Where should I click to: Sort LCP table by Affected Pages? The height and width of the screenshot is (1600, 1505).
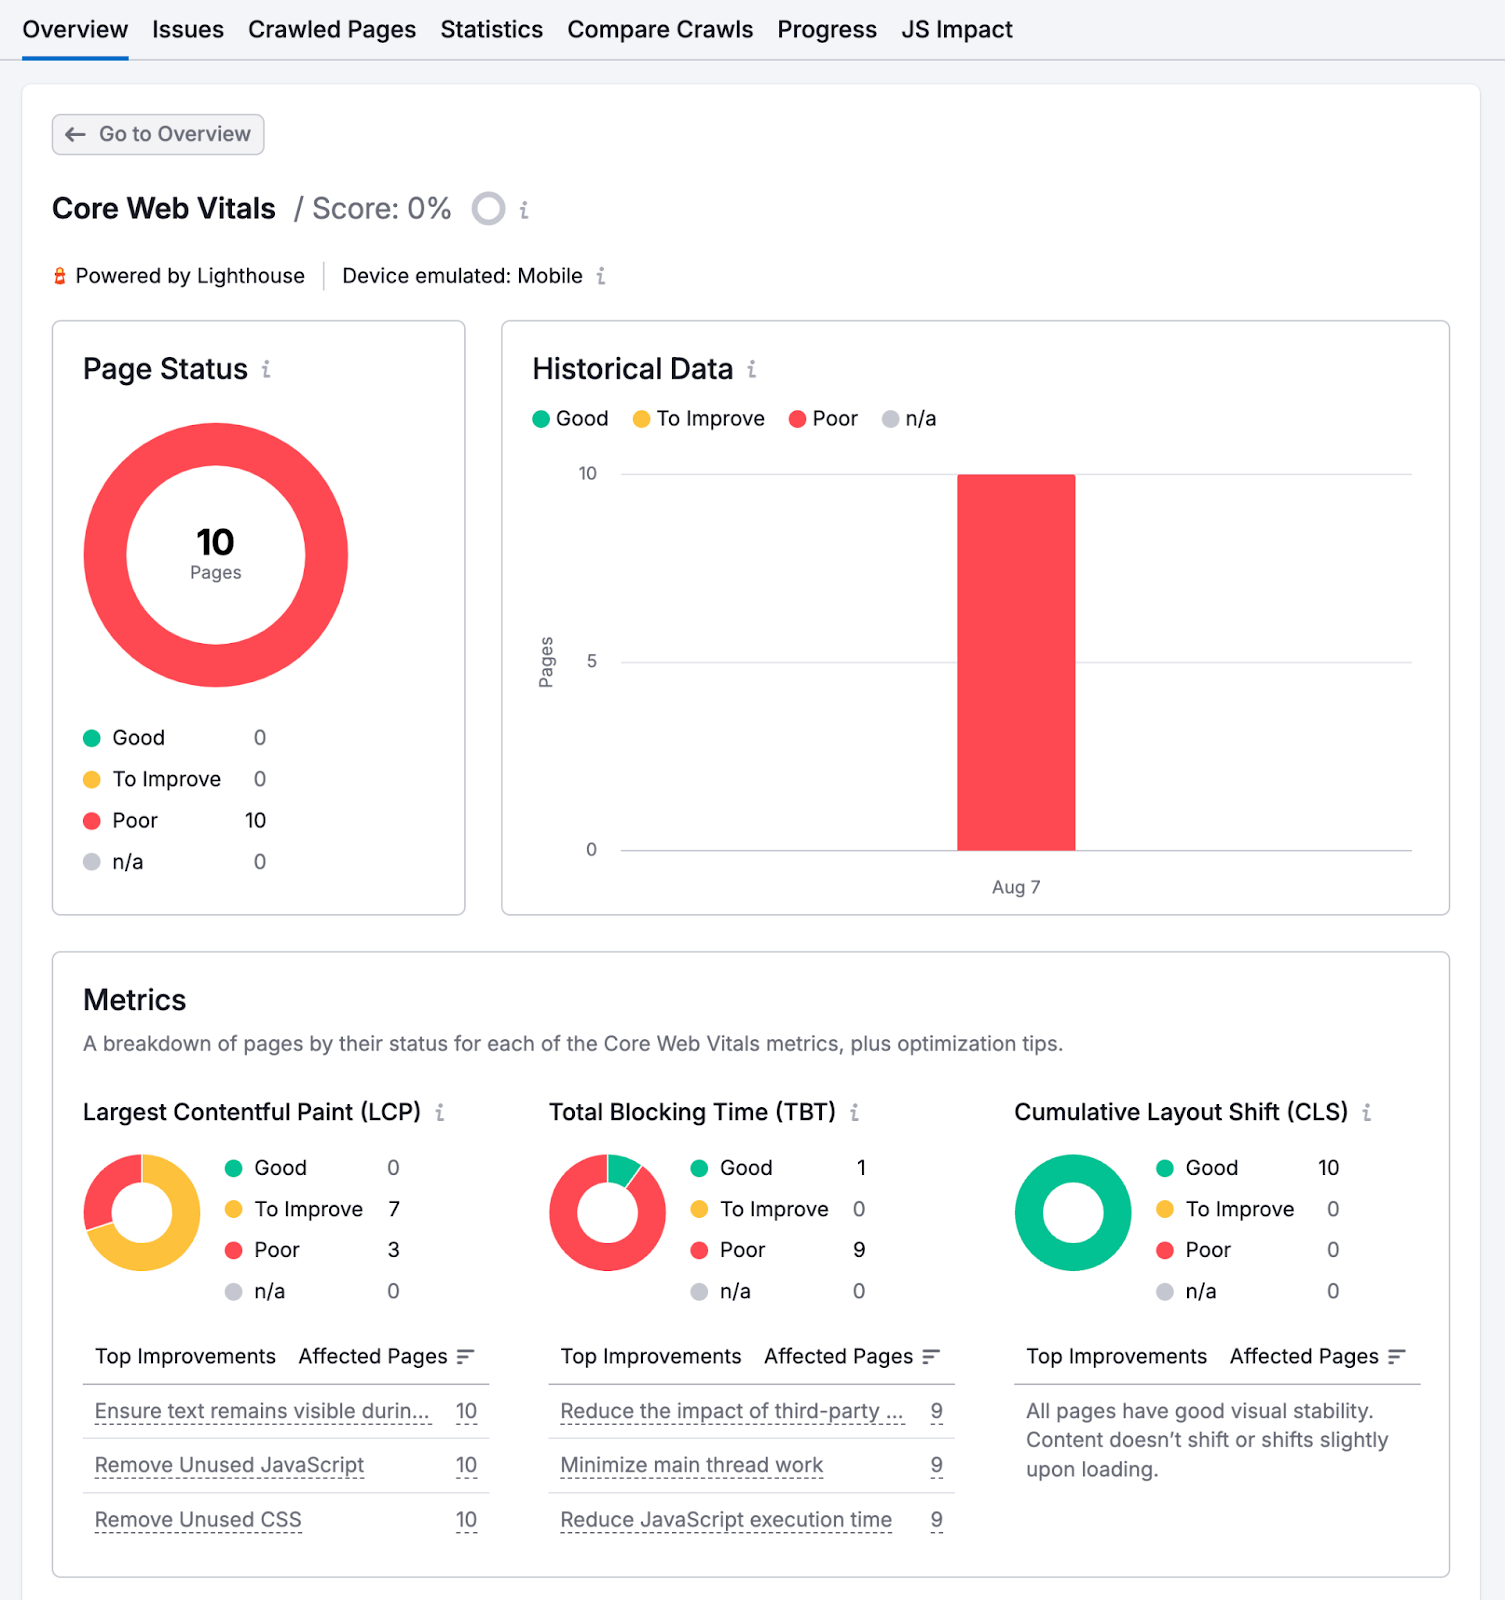pyautogui.click(x=465, y=1356)
